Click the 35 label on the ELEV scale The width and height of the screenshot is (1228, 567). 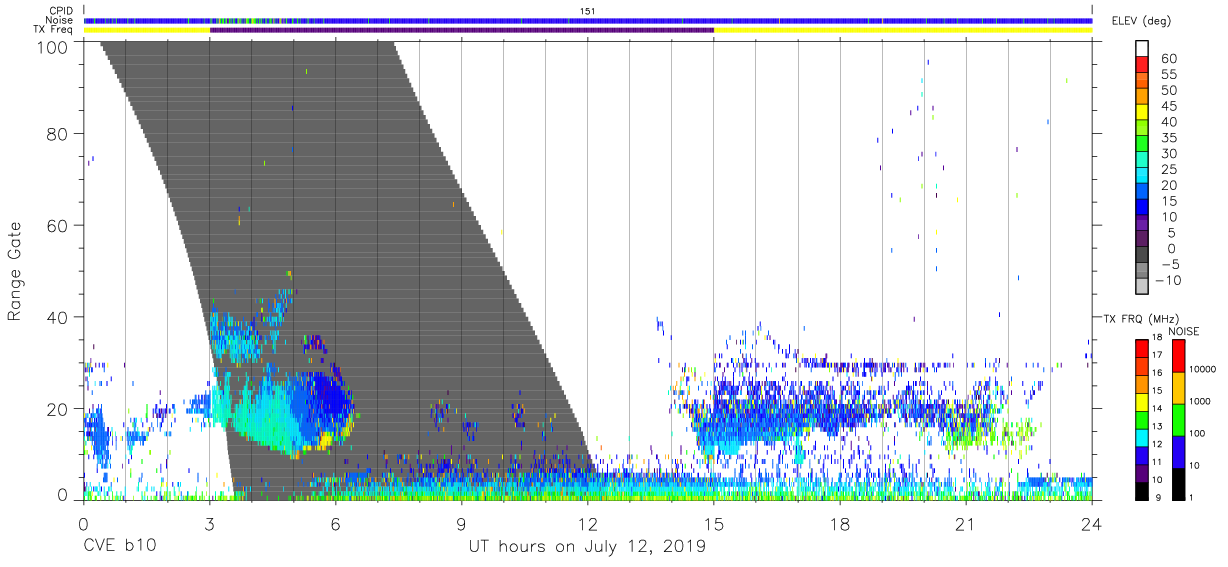coord(1168,138)
